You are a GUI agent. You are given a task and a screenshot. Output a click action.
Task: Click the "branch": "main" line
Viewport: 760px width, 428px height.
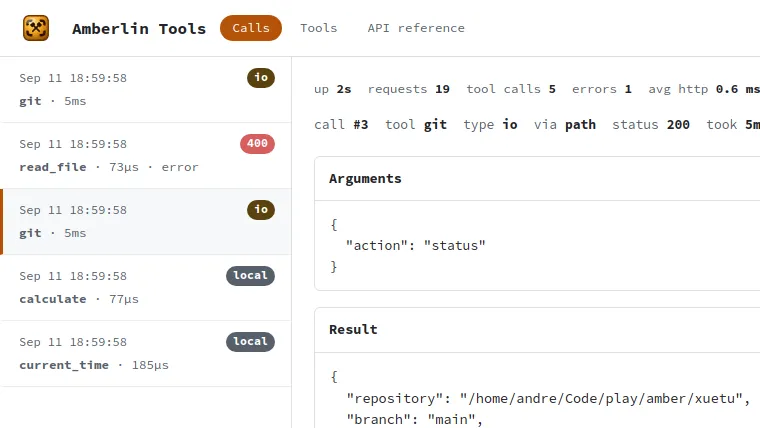pyautogui.click(x=415, y=419)
